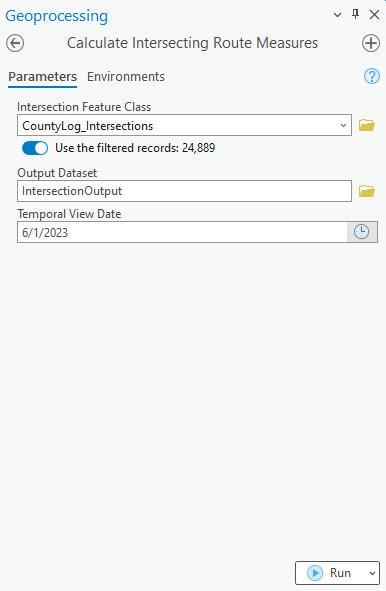The height and width of the screenshot is (591, 386).
Task: Open the Geoprocessing pane options chevron
Action: 337,15
